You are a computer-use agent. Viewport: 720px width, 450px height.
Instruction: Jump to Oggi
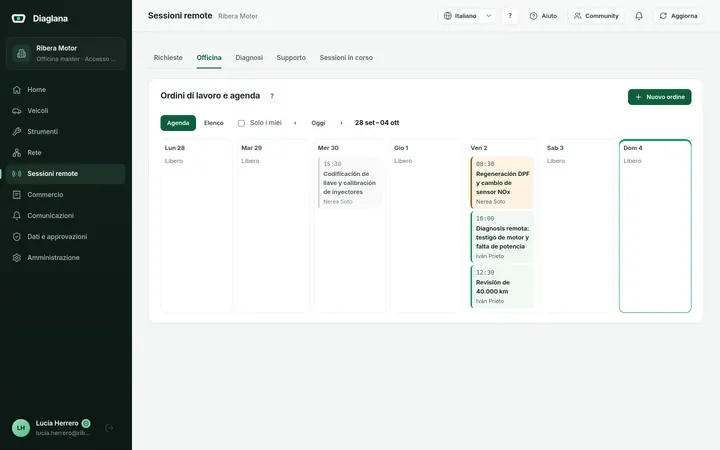tap(318, 123)
